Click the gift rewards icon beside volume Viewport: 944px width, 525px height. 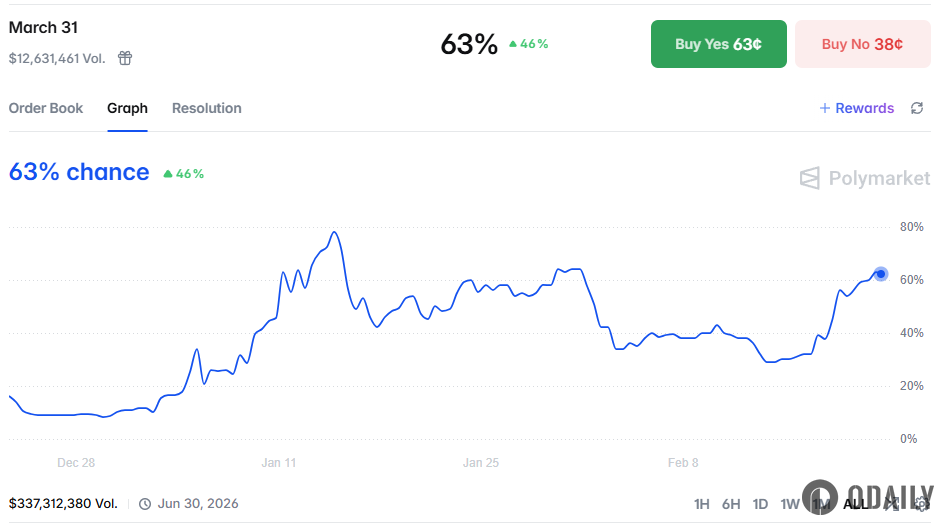[x=125, y=58]
